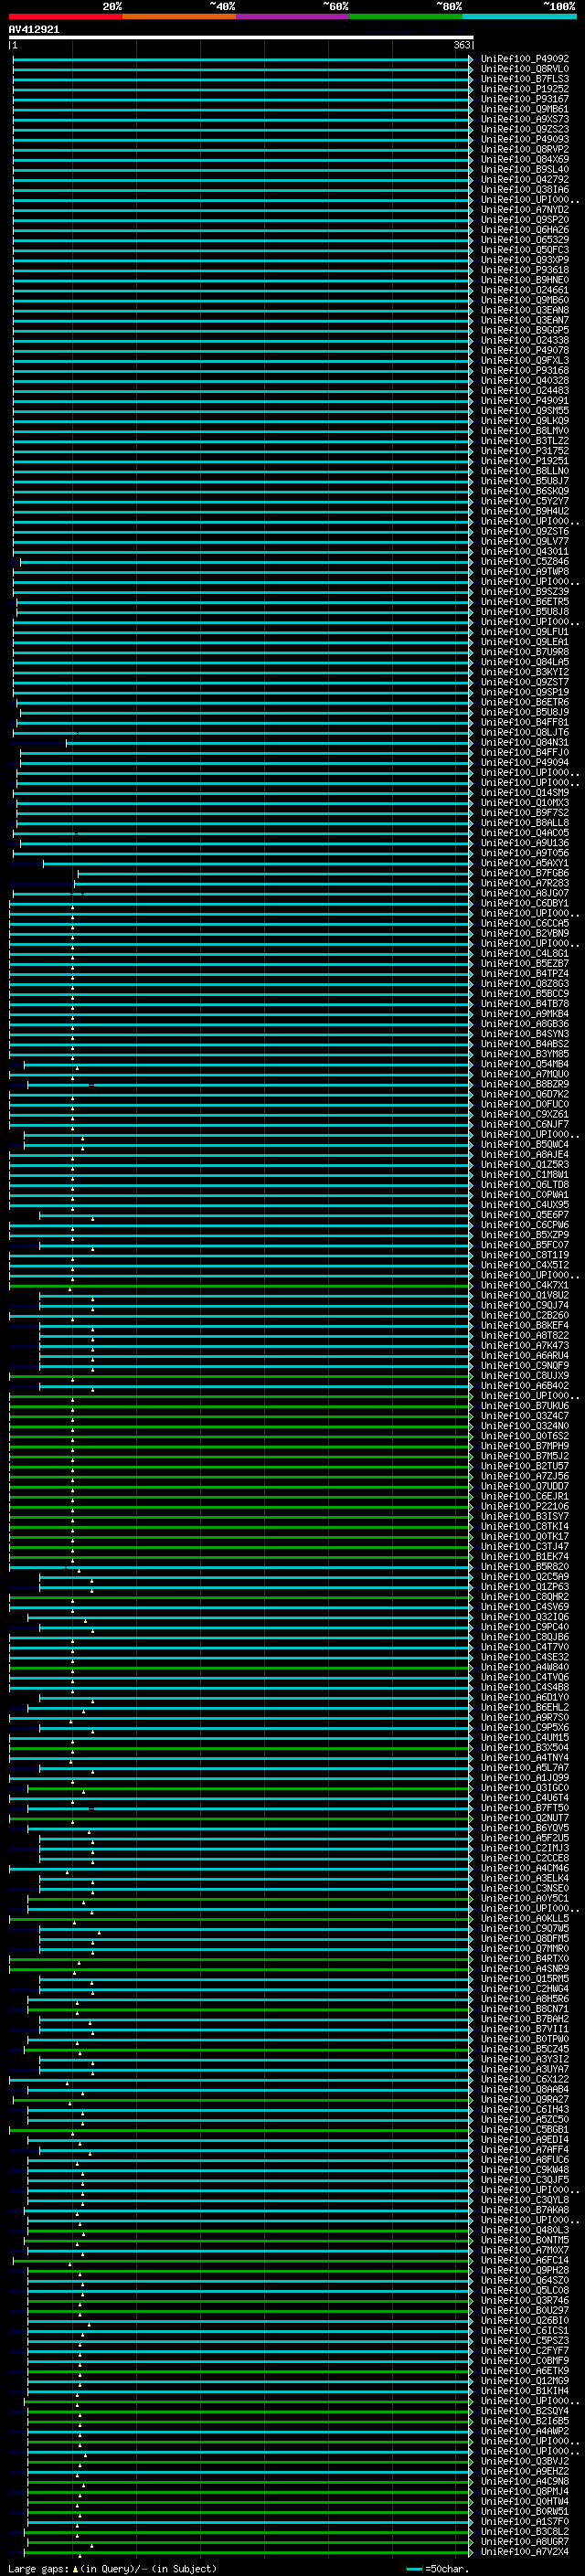The image size is (585, 2576).
Task: Click UniRef100_A8FUC6 label
Action: click(x=524, y=2159)
